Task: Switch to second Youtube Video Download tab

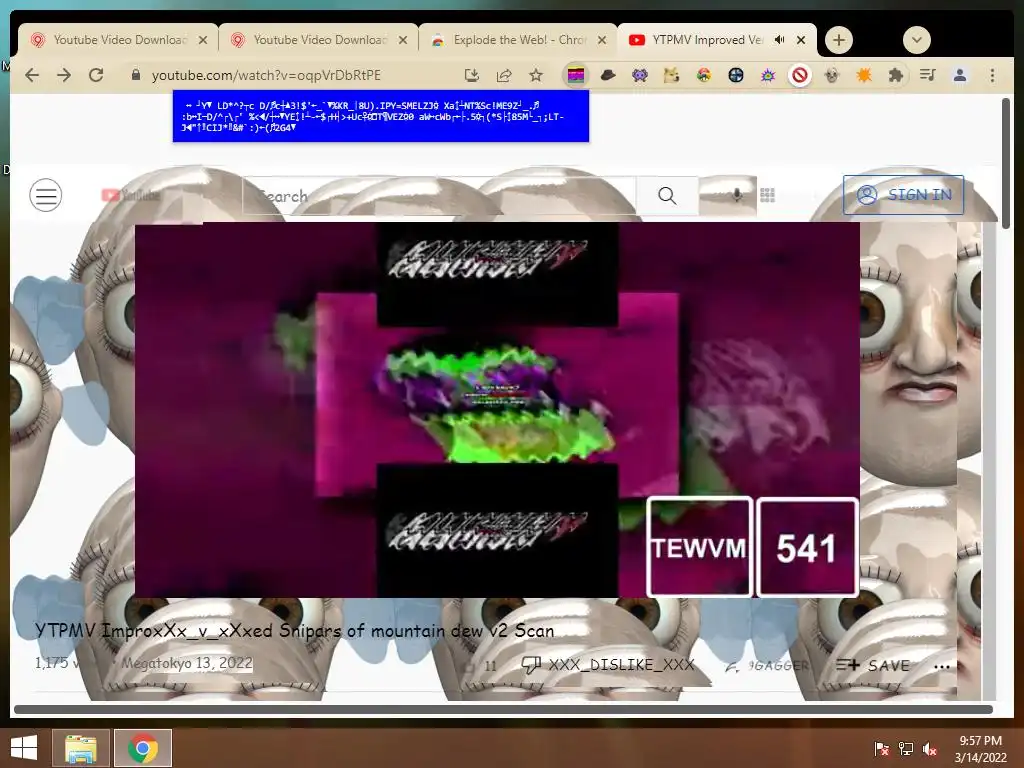Action: 318,40
